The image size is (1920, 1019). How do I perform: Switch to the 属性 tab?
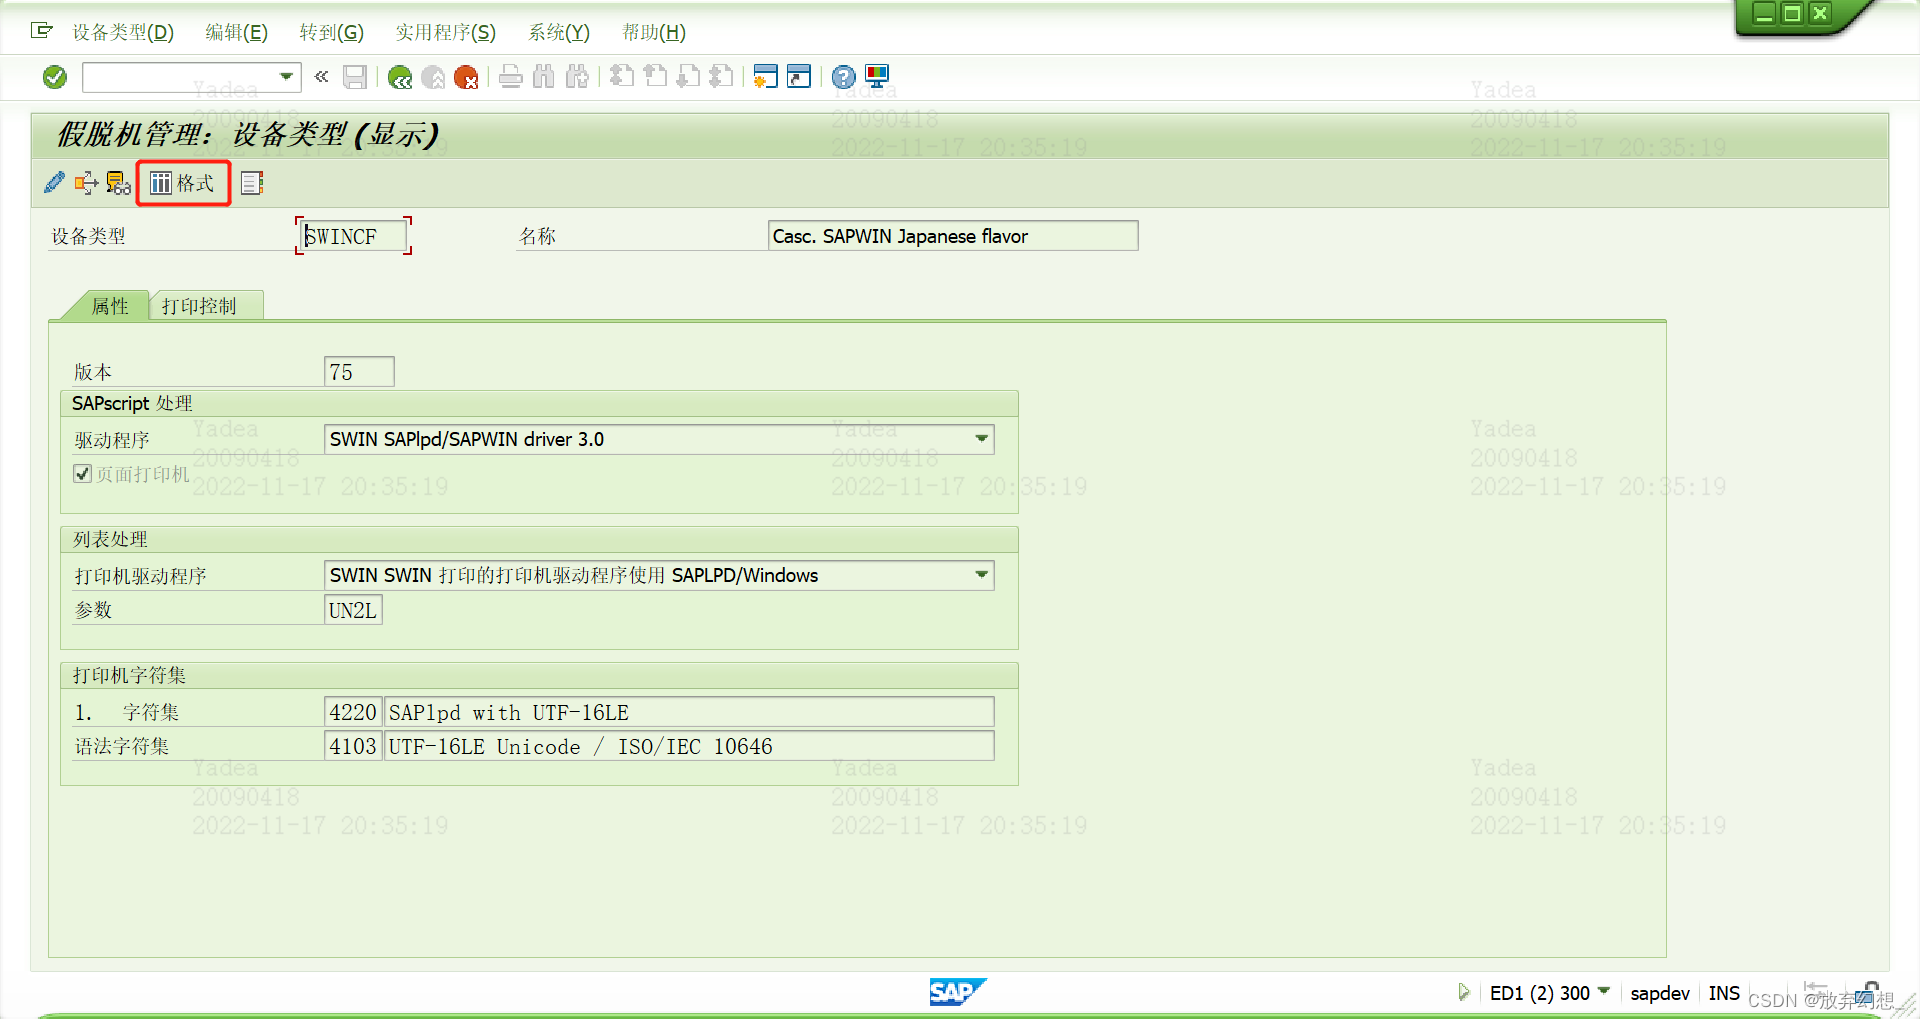110,306
